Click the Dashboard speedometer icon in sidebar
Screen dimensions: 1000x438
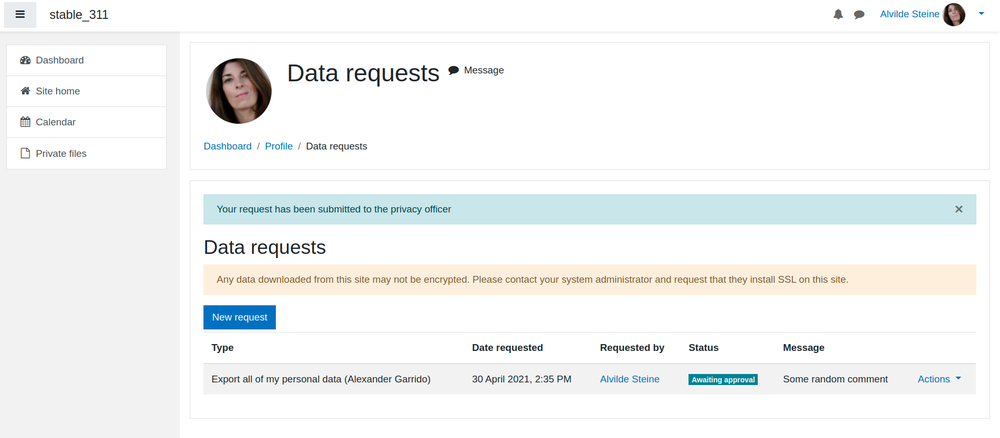26,60
